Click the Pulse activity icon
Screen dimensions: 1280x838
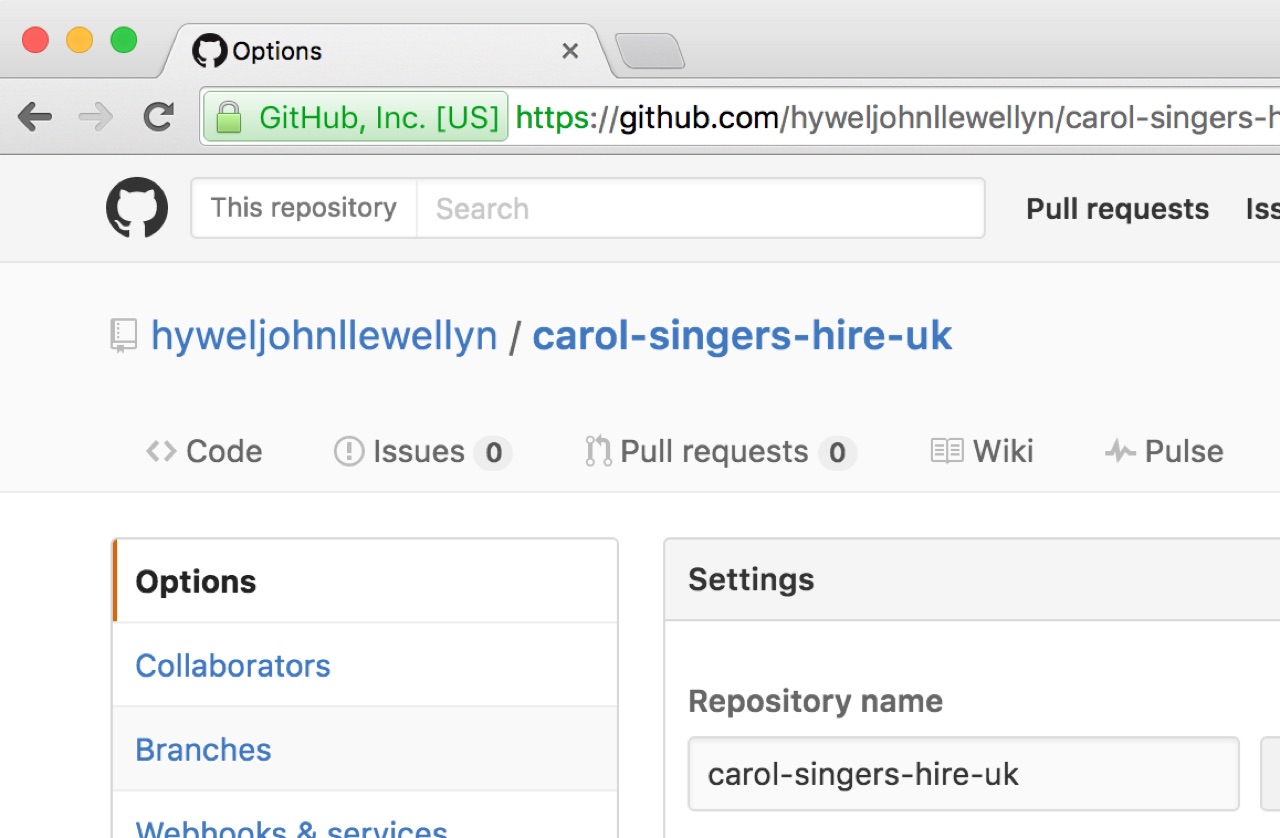click(1120, 452)
